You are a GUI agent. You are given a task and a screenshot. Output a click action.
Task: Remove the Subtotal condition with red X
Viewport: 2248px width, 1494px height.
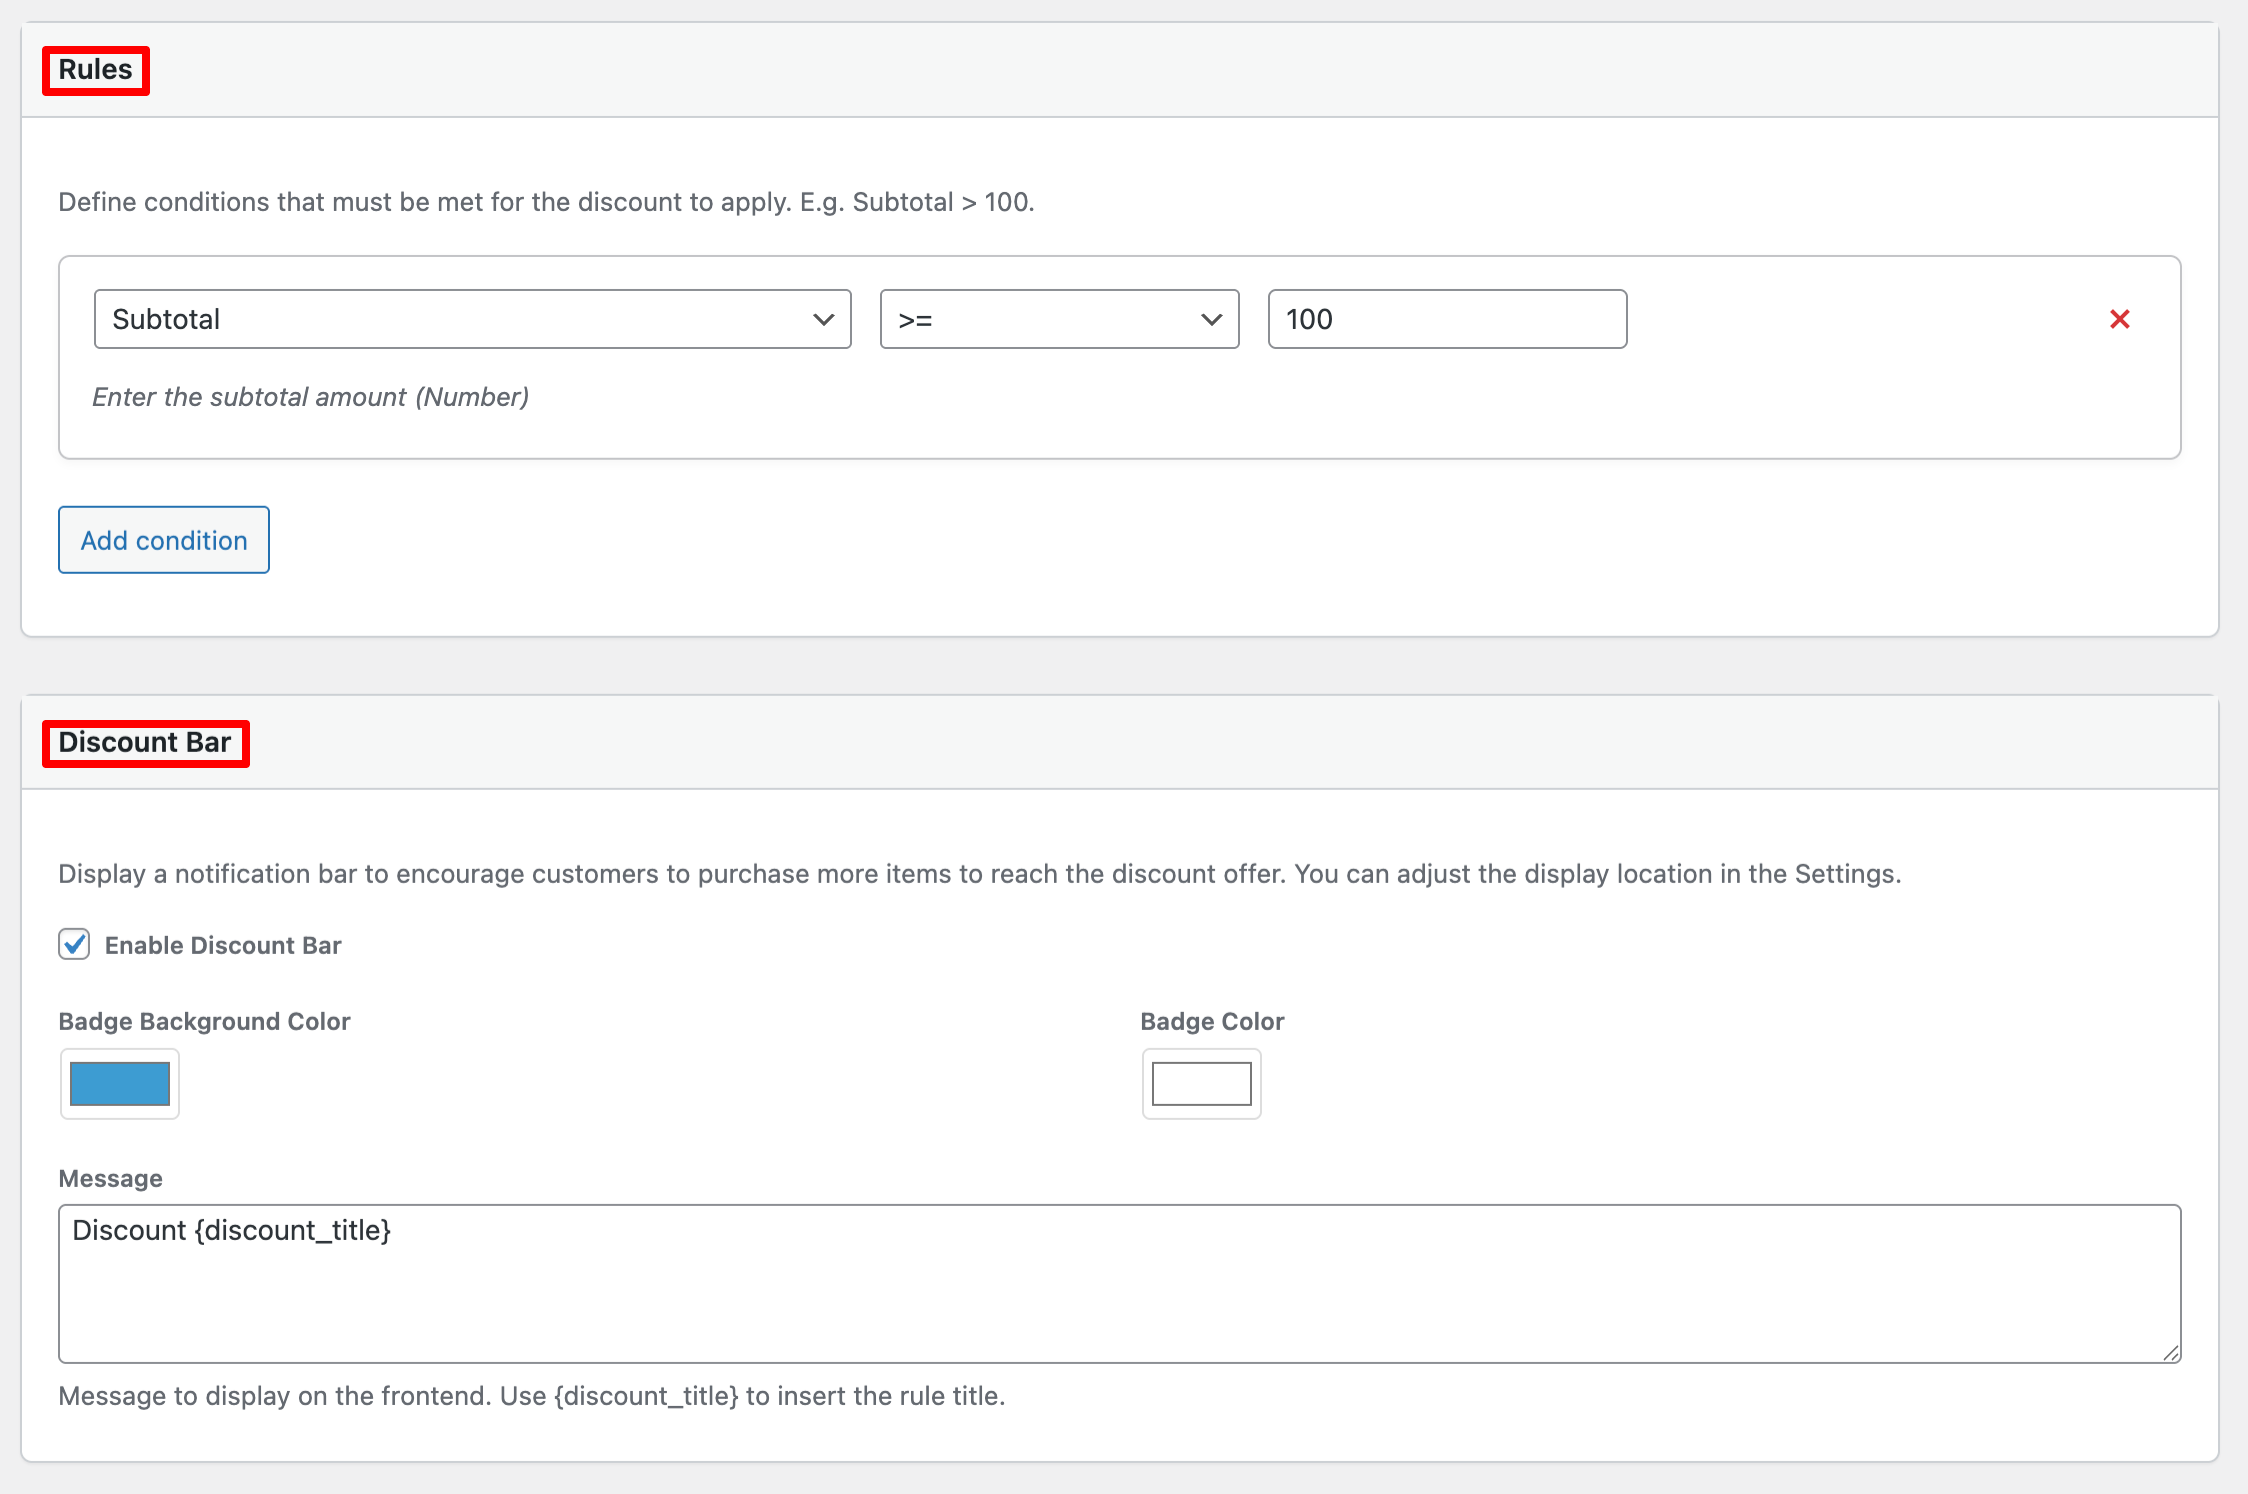[x=2119, y=319]
